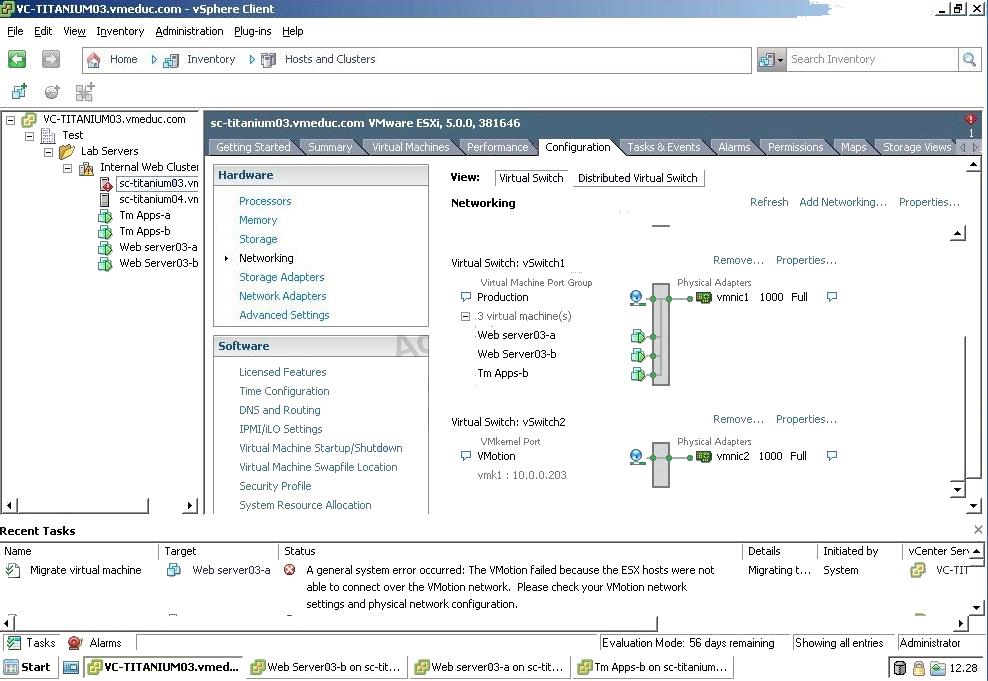Click Properties... link for vSwitch2
988x681 pixels.
pyautogui.click(x=806, y=419)
